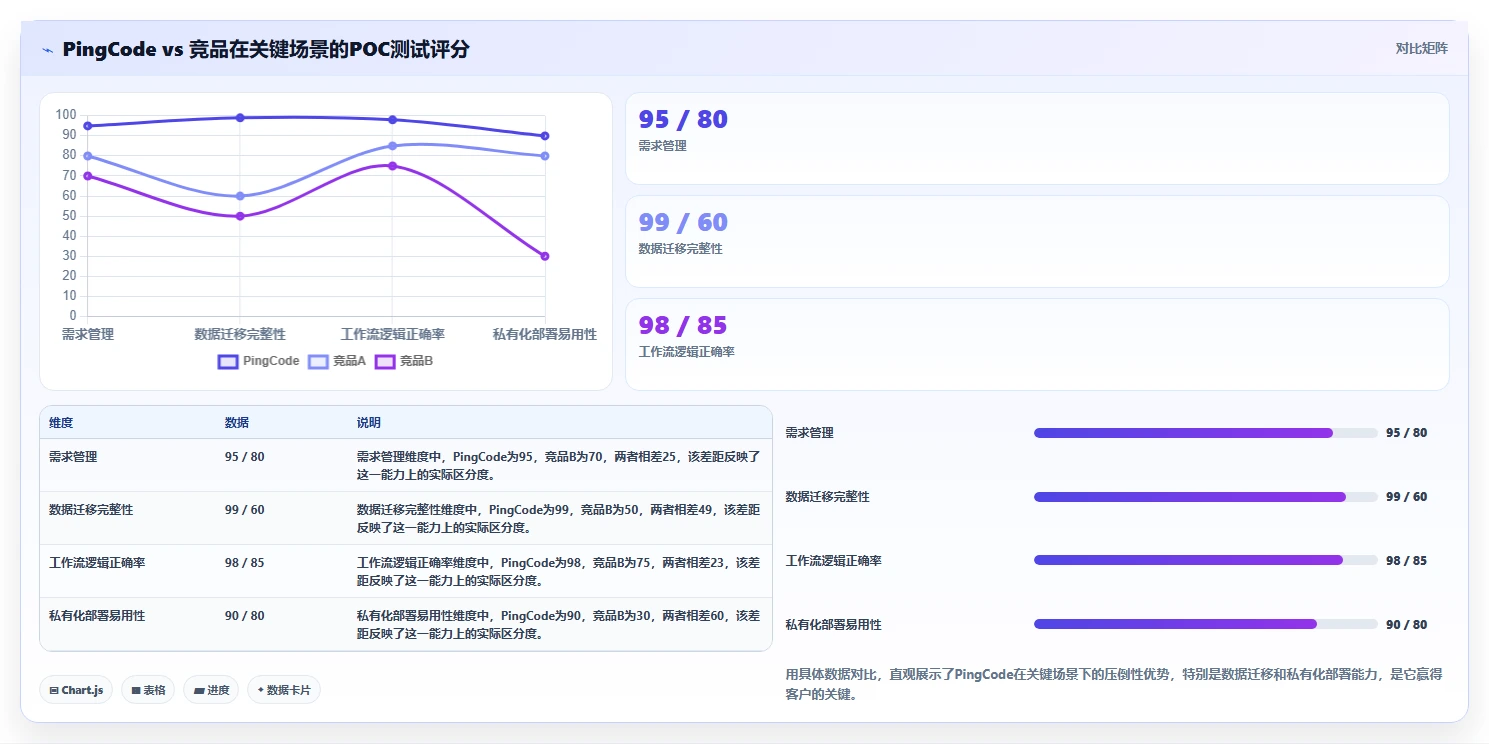Select the 私有化部署易用性 cell in the table
The height and width of the screenshot is (744, 1489).
point(97,616)
